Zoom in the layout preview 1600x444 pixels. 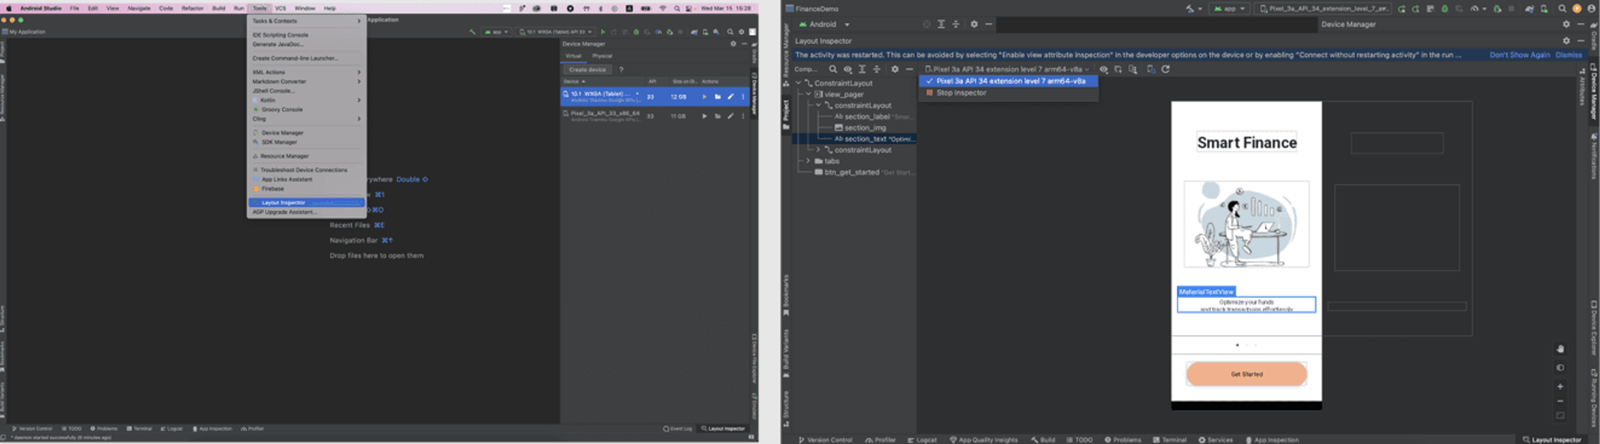(x=1560, y=386)
